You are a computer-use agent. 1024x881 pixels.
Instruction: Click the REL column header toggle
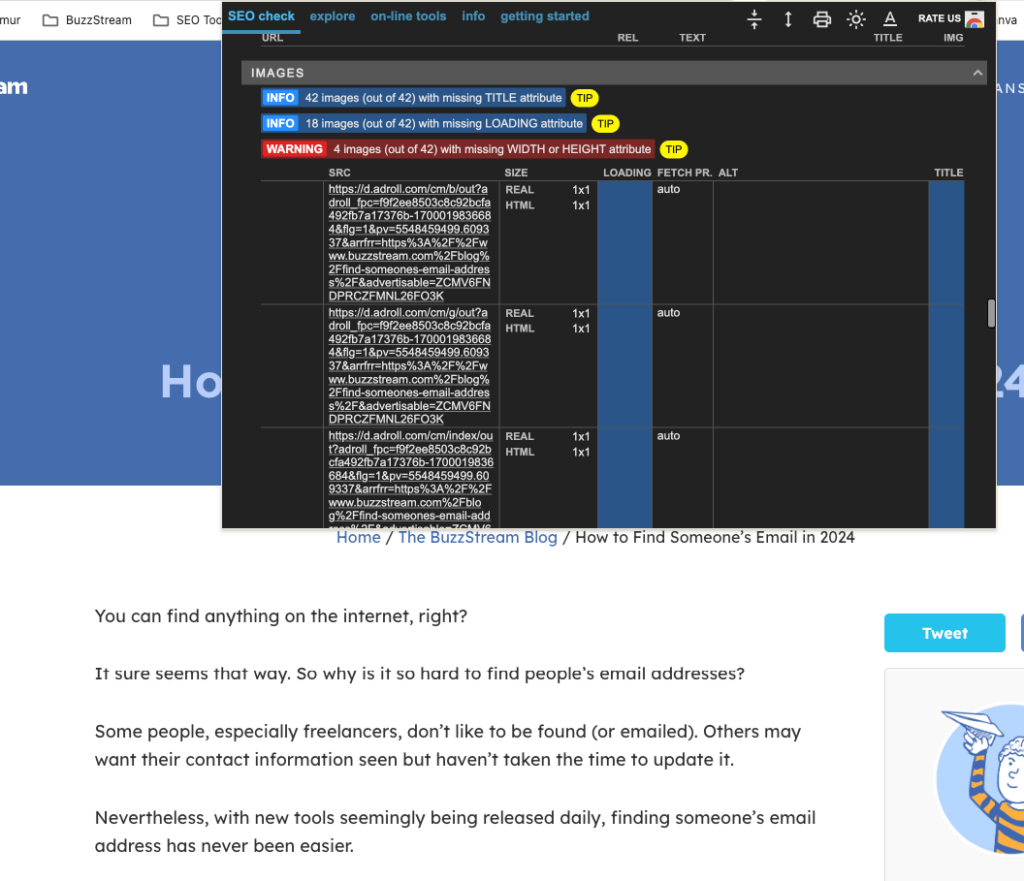pos(627,37)
